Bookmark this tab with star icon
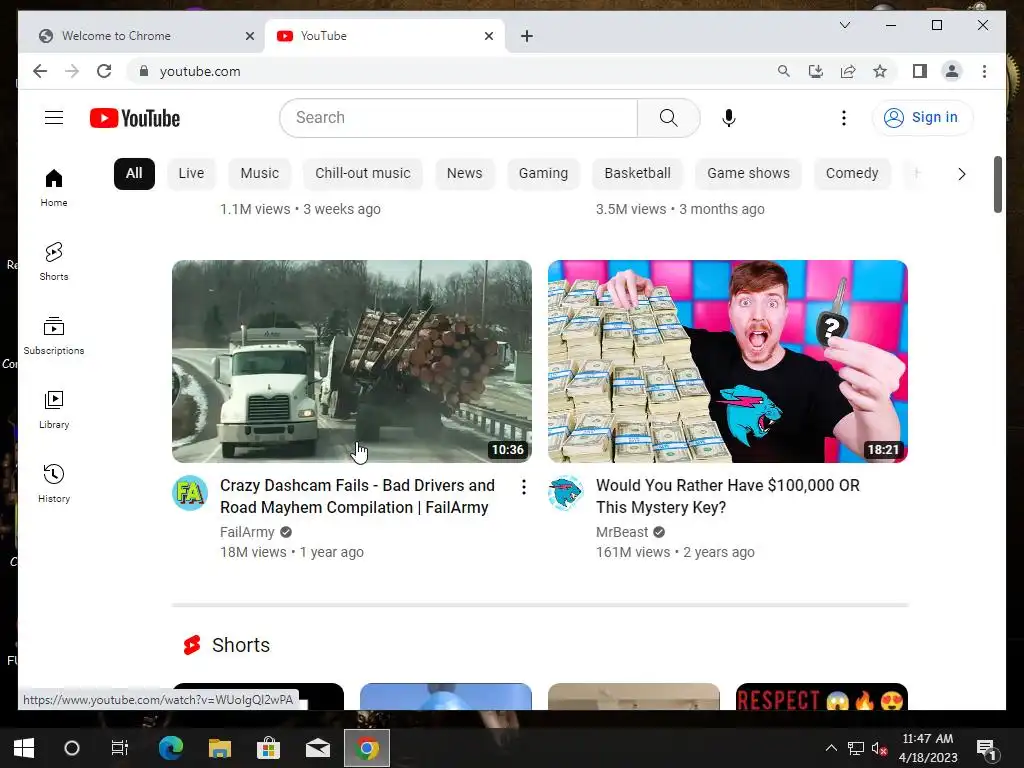 [880, 71]
